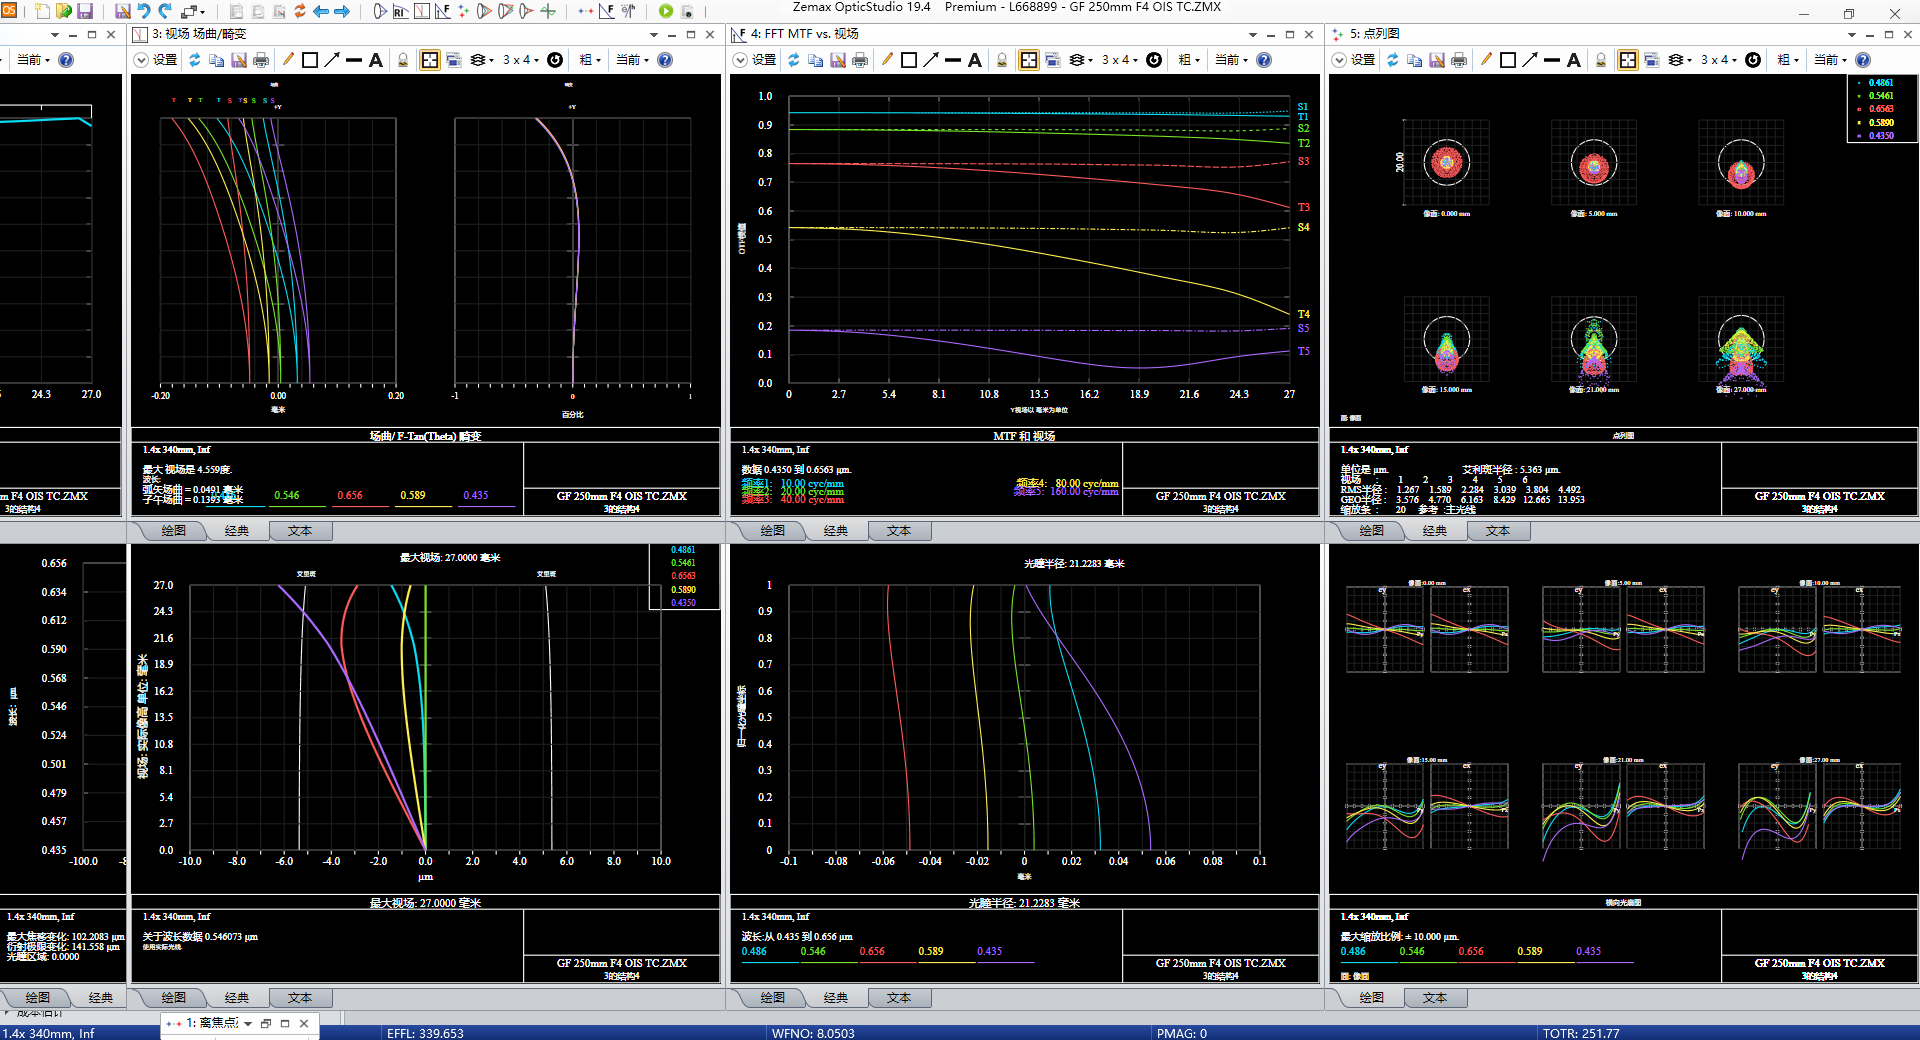The width and height of the screenshot is (1920, 1040).
Task: Open window menu arrow of window 3 title
Action: click(x=654, y=34)
